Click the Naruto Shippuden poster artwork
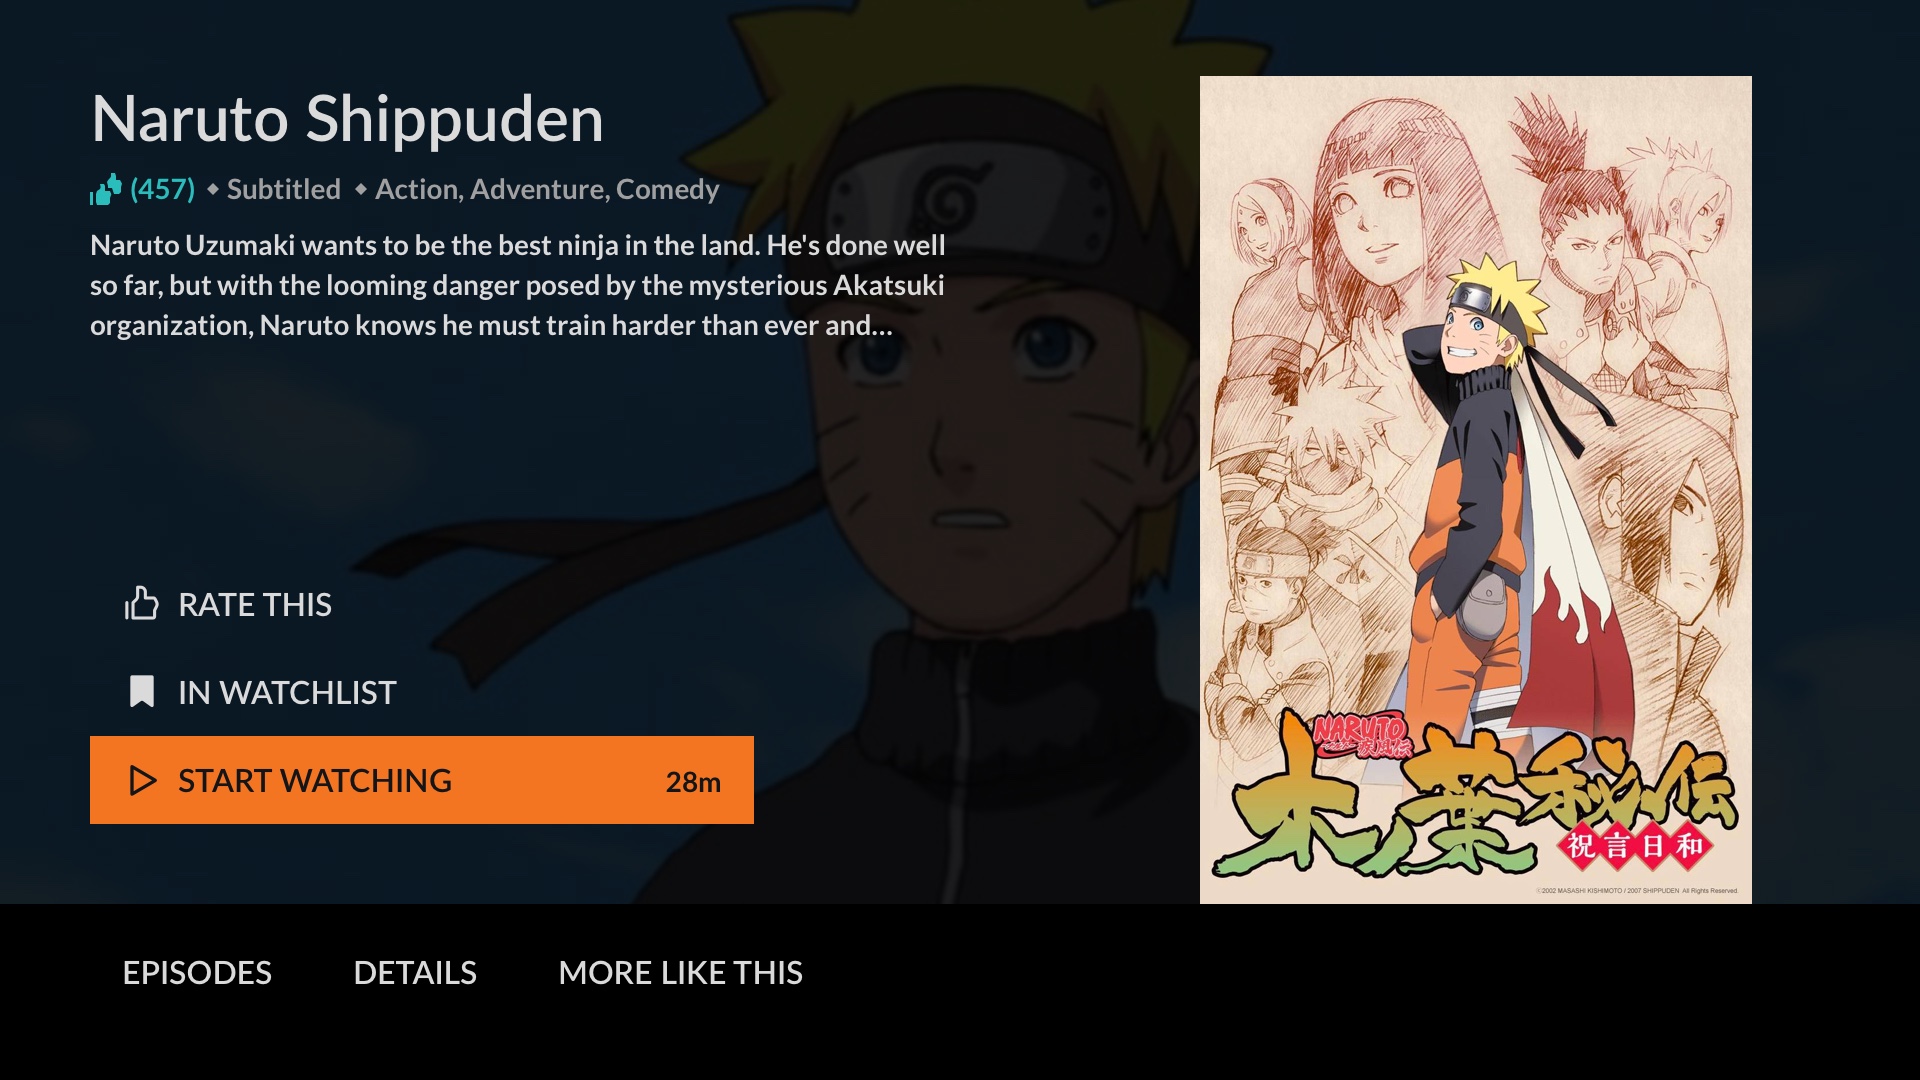The image size is (1920, 1080). (1476, 490)
